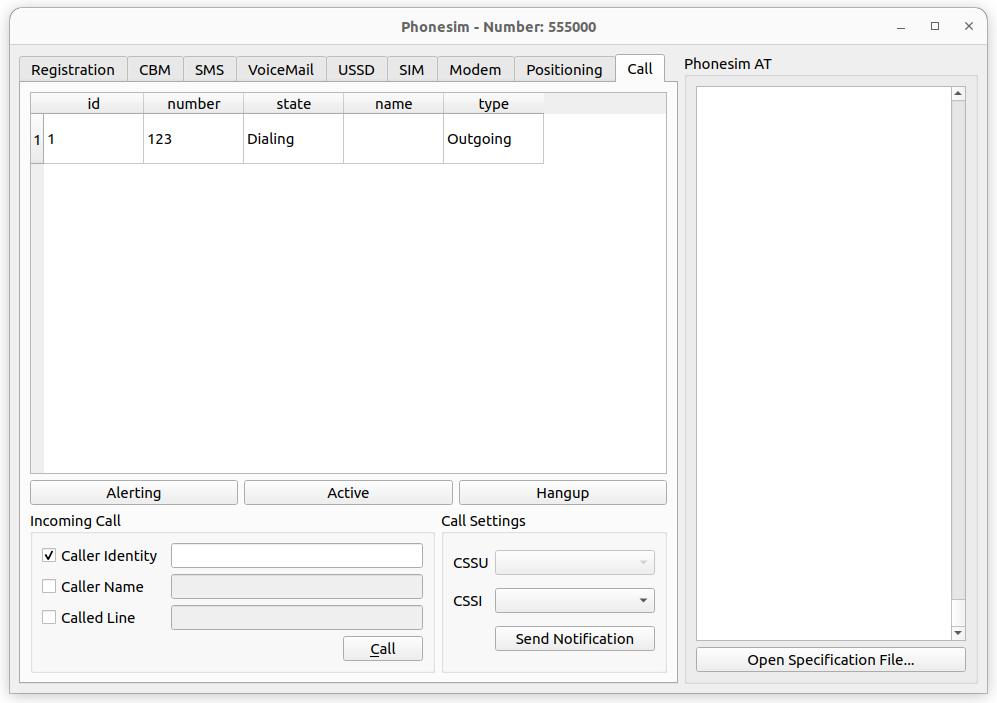
Task: Open the SMS tab
Action: pyautogui.click(x=209, y=69)
